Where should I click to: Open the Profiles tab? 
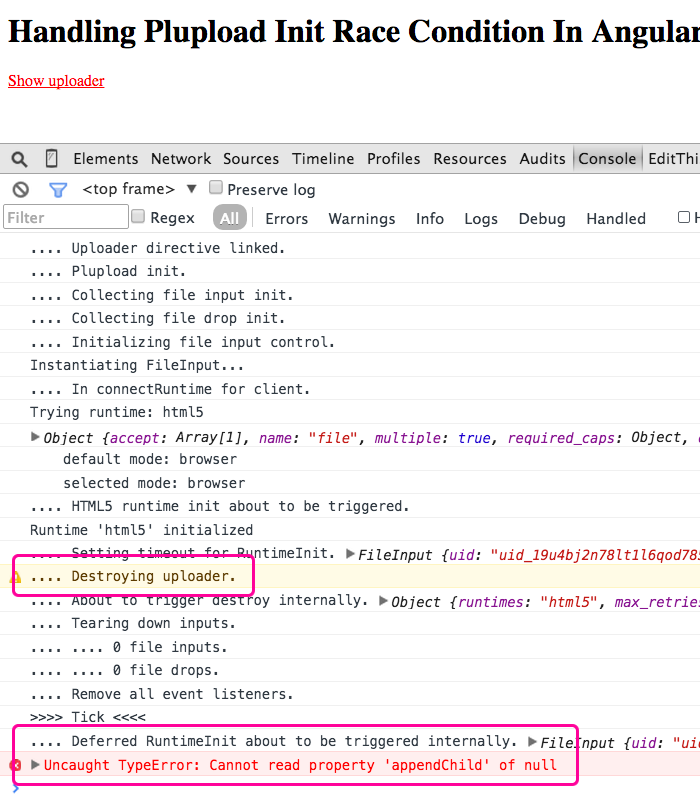[x=393, y=159]
